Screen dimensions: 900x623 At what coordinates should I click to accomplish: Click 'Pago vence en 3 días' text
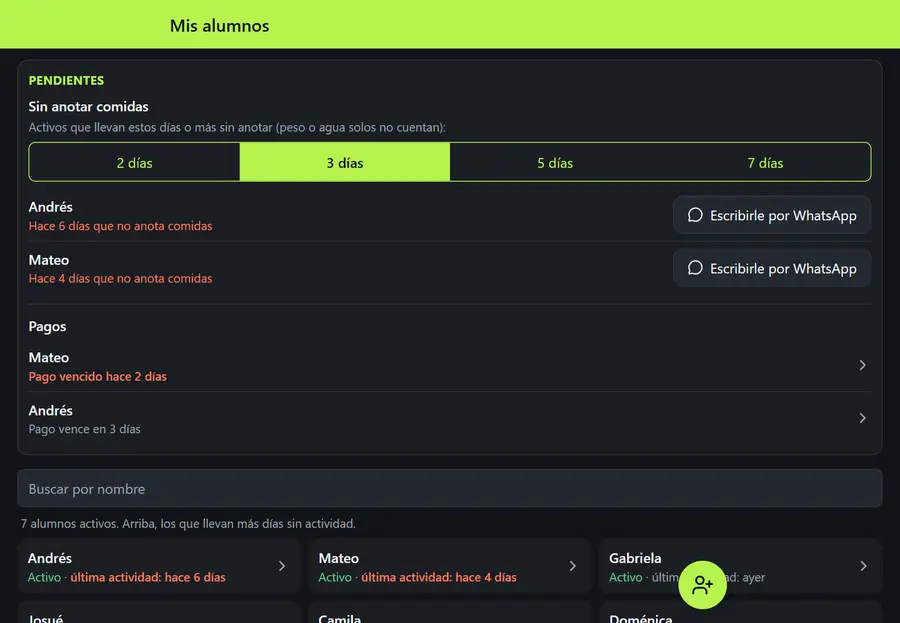coord(84,429)
